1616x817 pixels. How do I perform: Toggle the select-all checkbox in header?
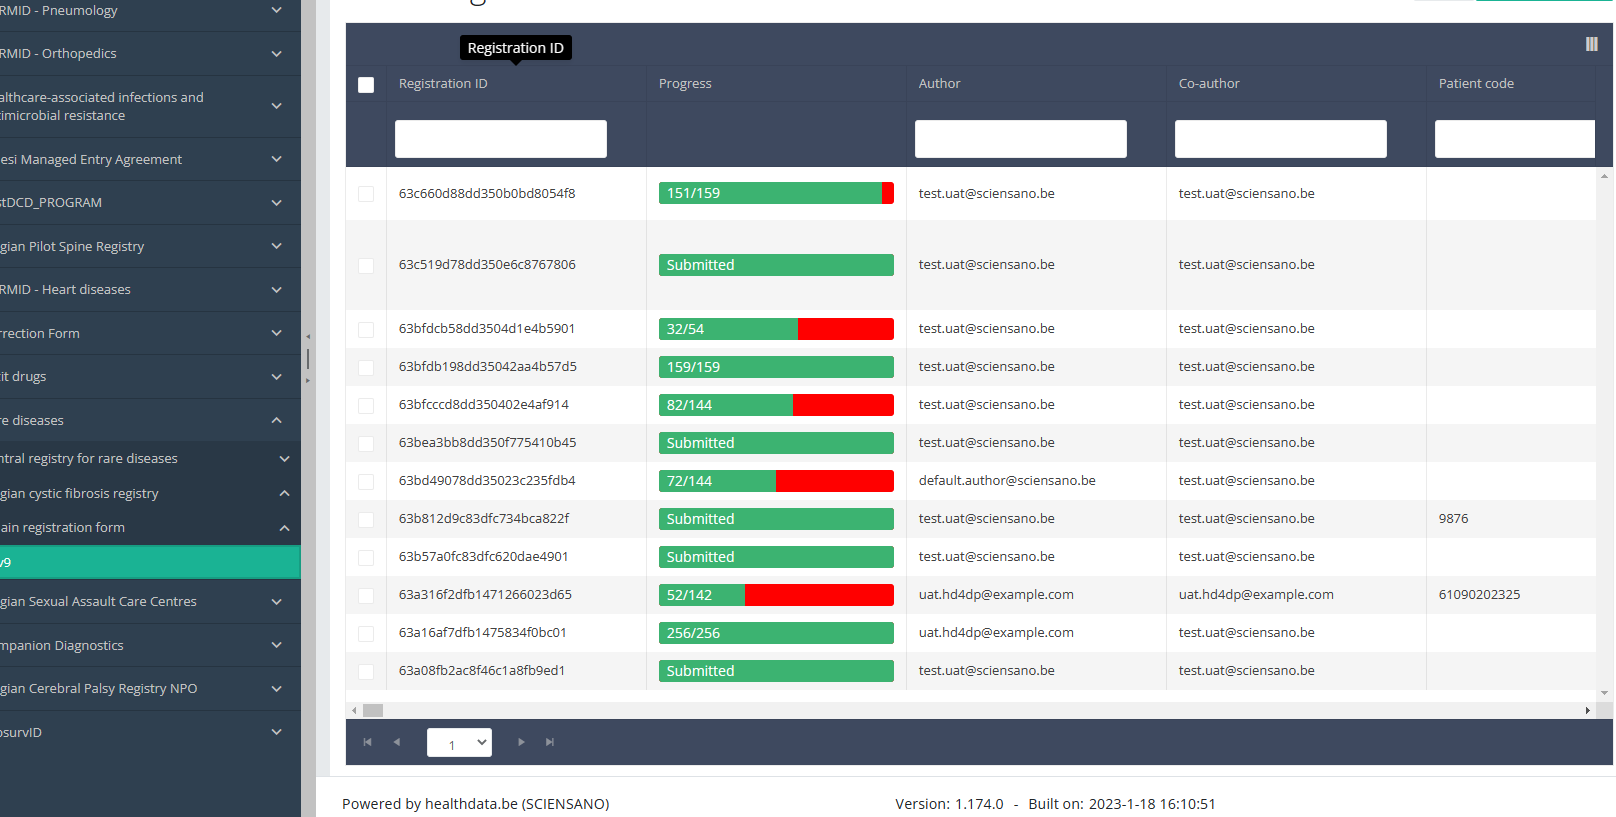[x=366, y=85]
